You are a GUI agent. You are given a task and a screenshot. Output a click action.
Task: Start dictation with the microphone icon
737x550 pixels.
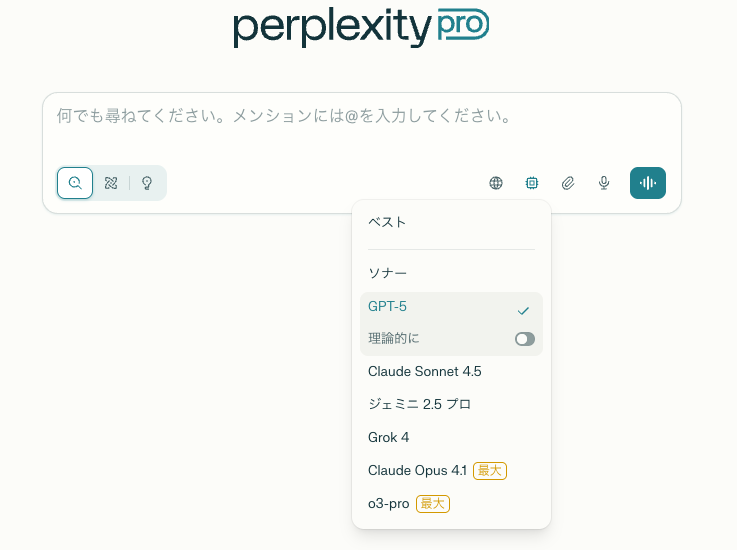point(604,183)
